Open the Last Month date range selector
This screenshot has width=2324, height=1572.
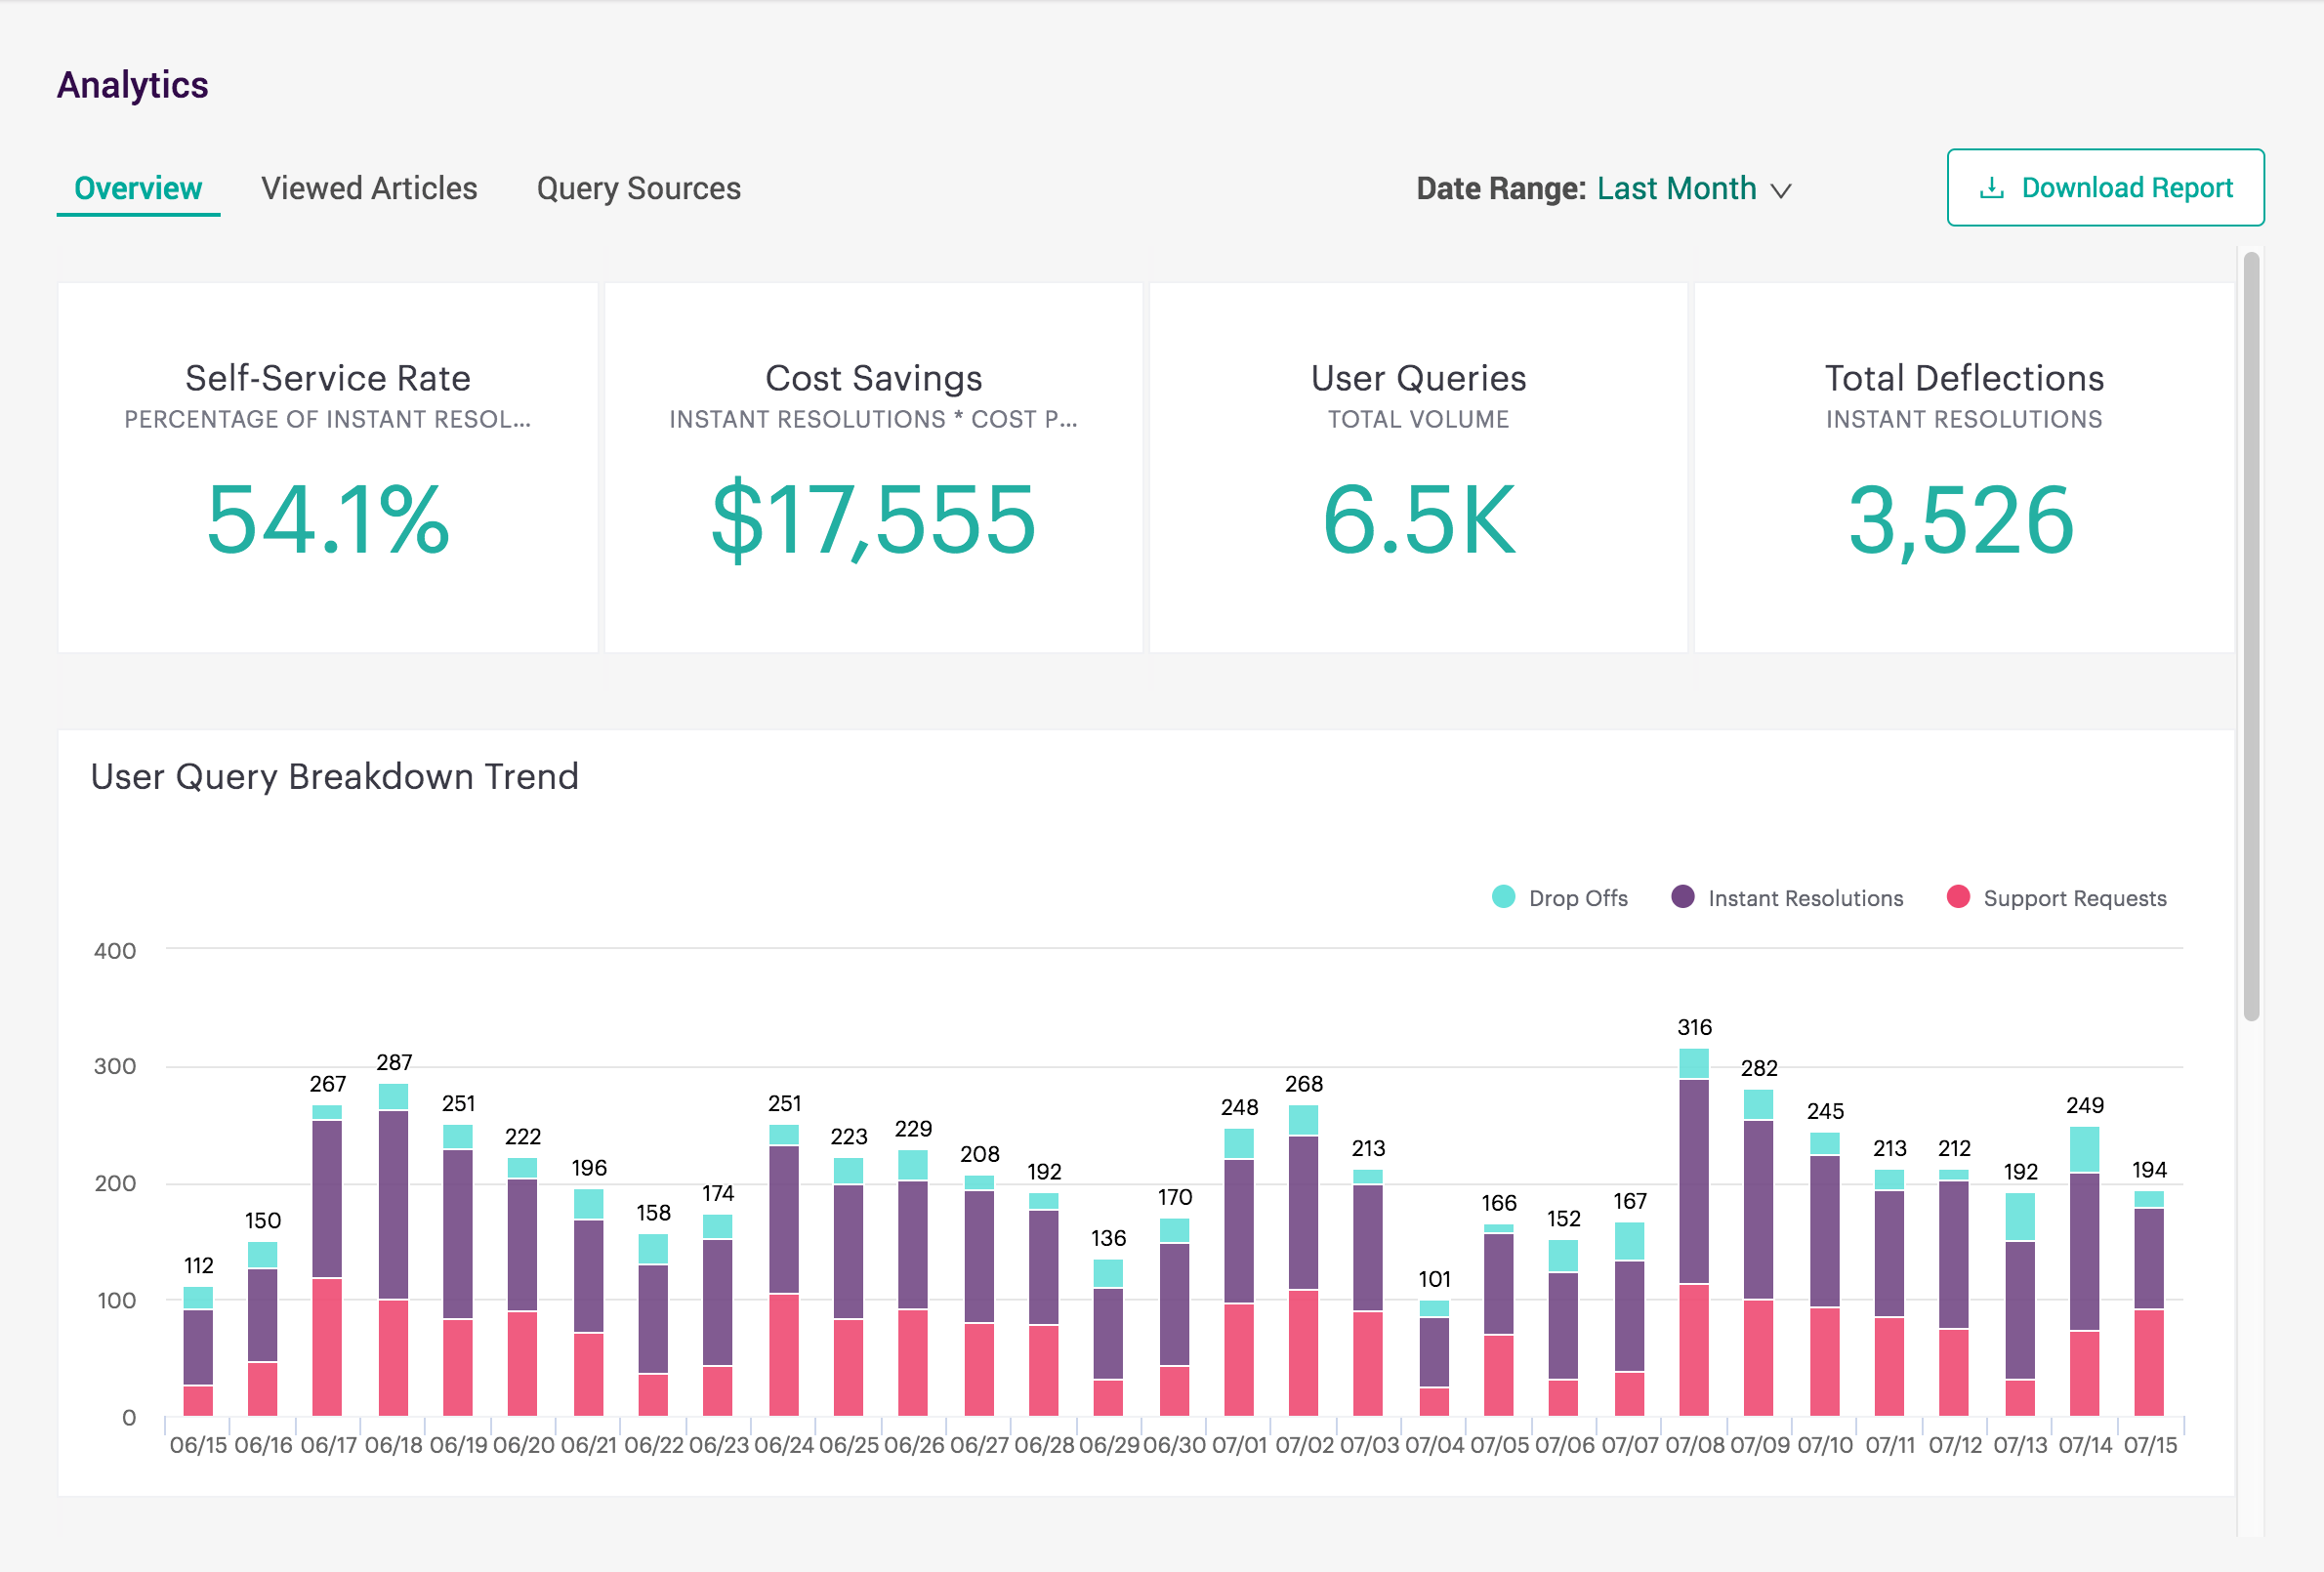(1676, 188)
